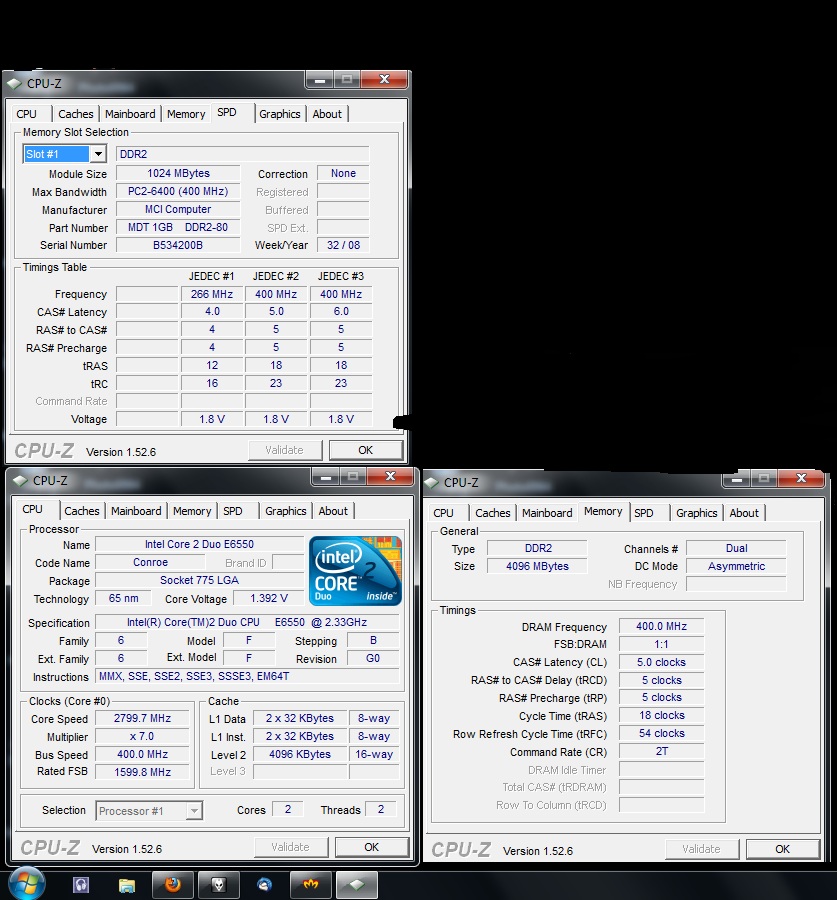The height and width of the screenshot is (900, 837).
Task: Click the CPU-Z title icon of SPD window
Action: click(14, 84)
